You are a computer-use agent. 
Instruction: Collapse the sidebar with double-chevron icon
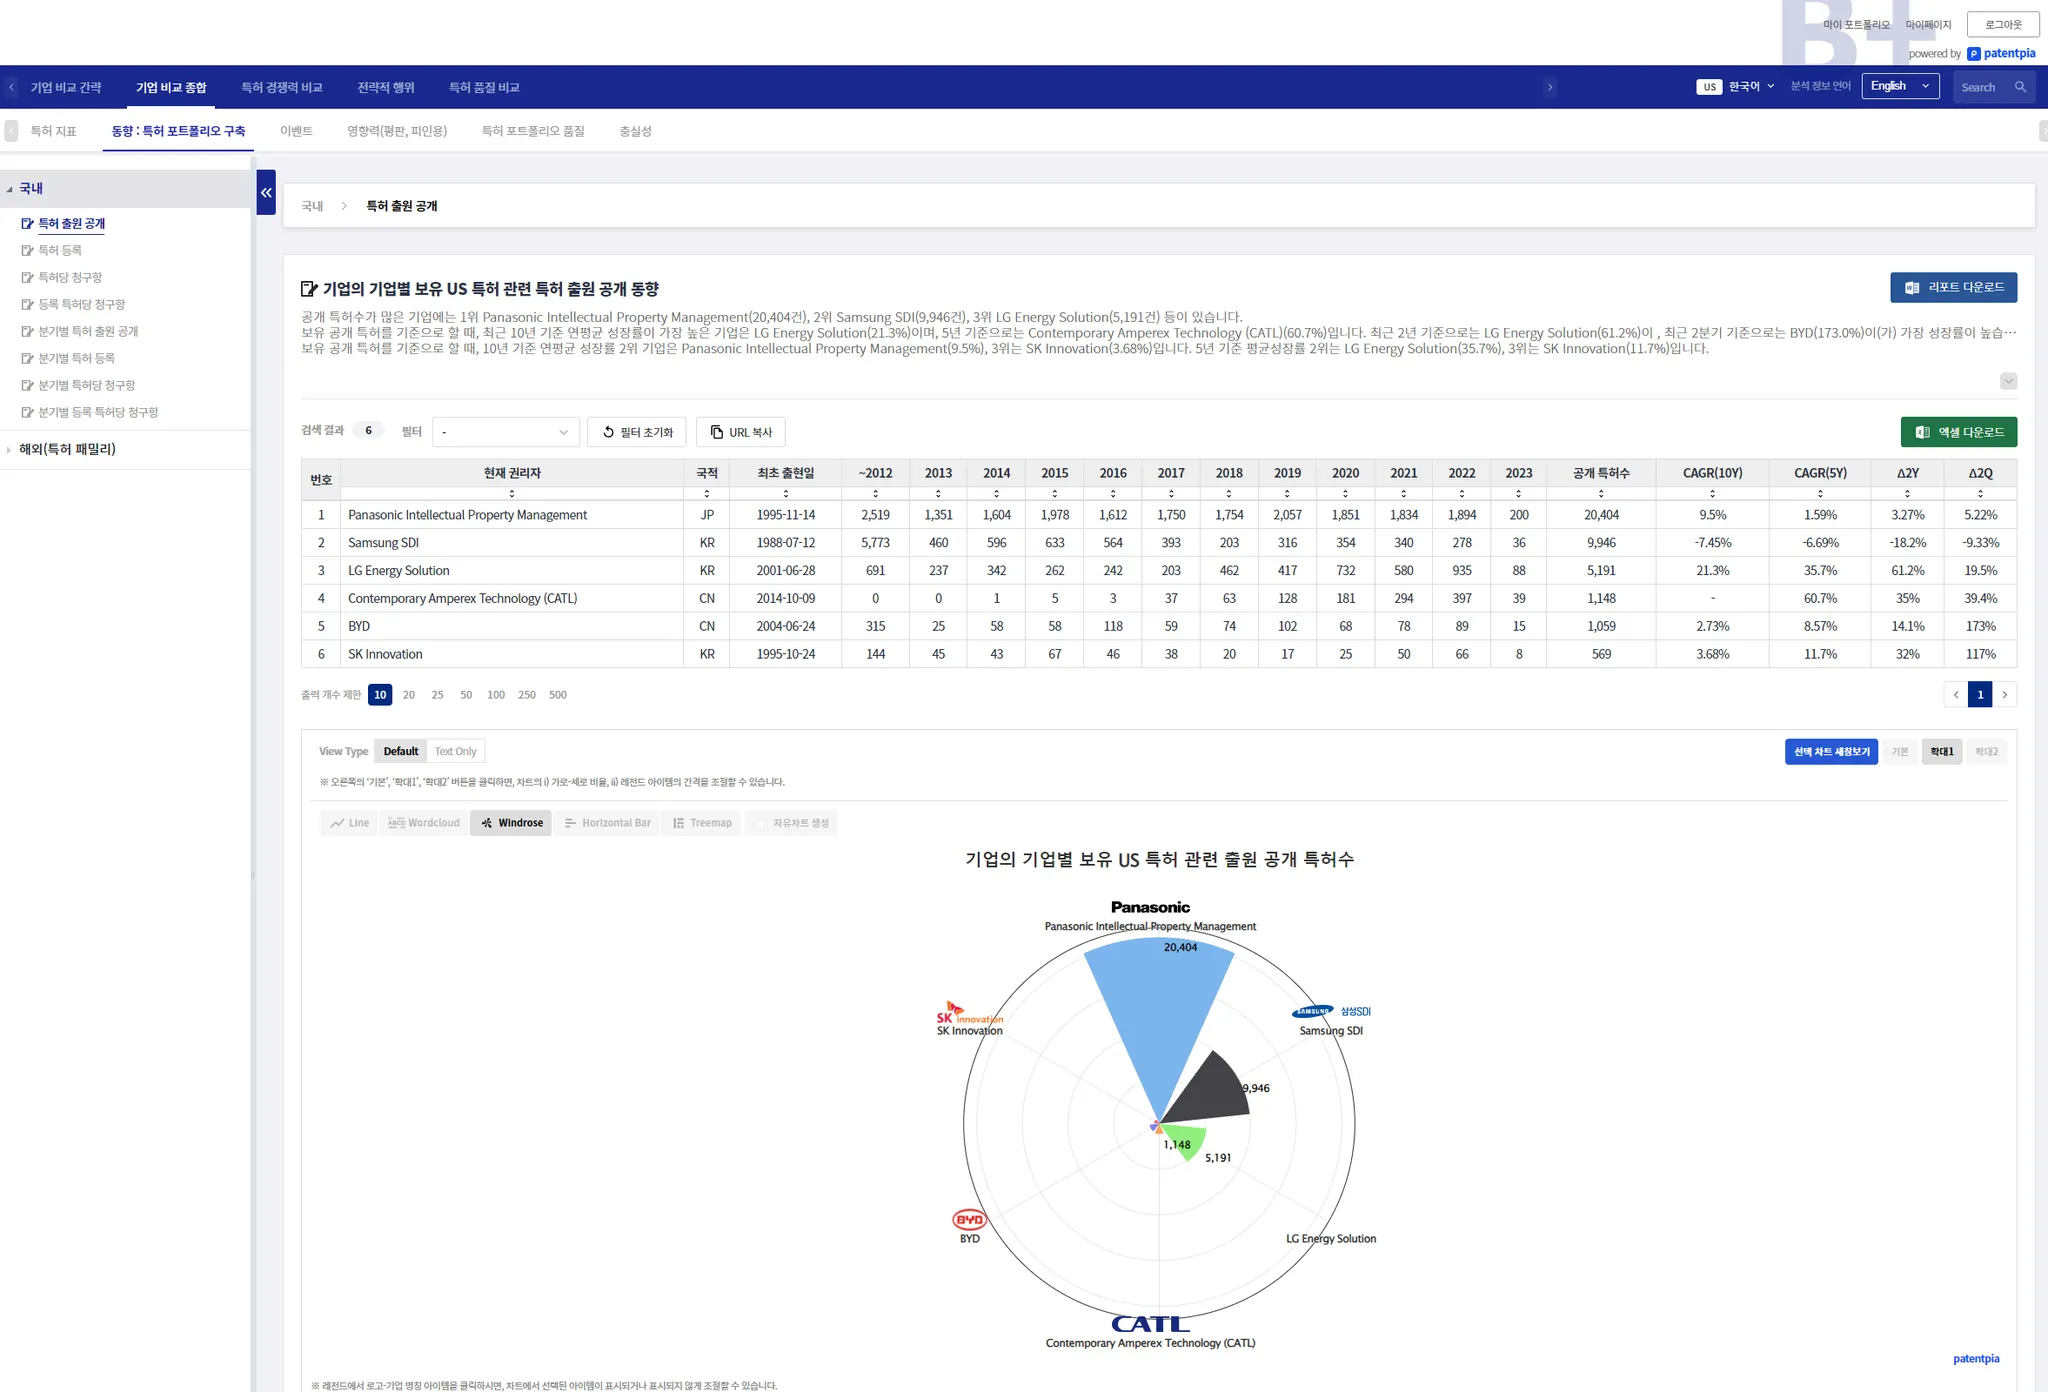[x=266, y=192]
